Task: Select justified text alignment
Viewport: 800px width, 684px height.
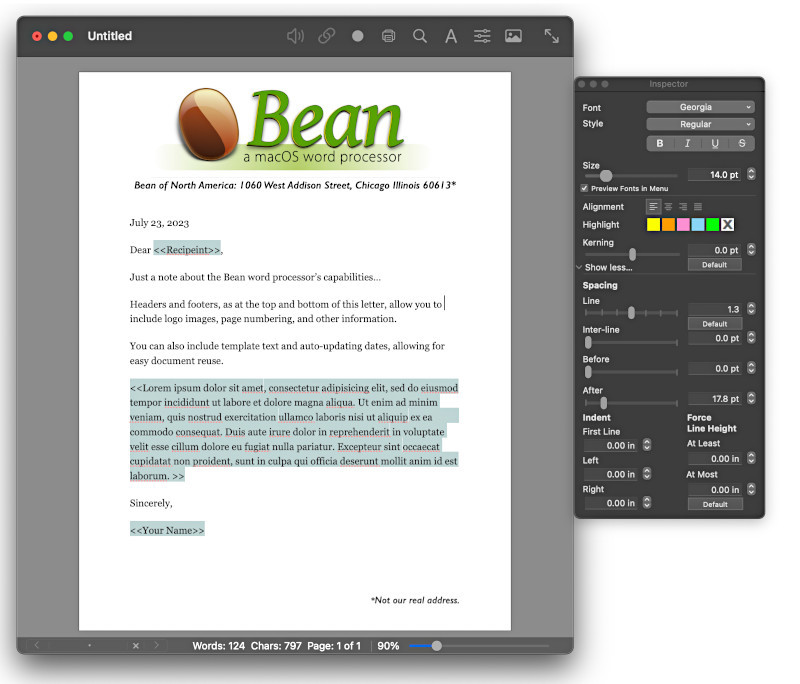Action: click(x=698, y=207)
